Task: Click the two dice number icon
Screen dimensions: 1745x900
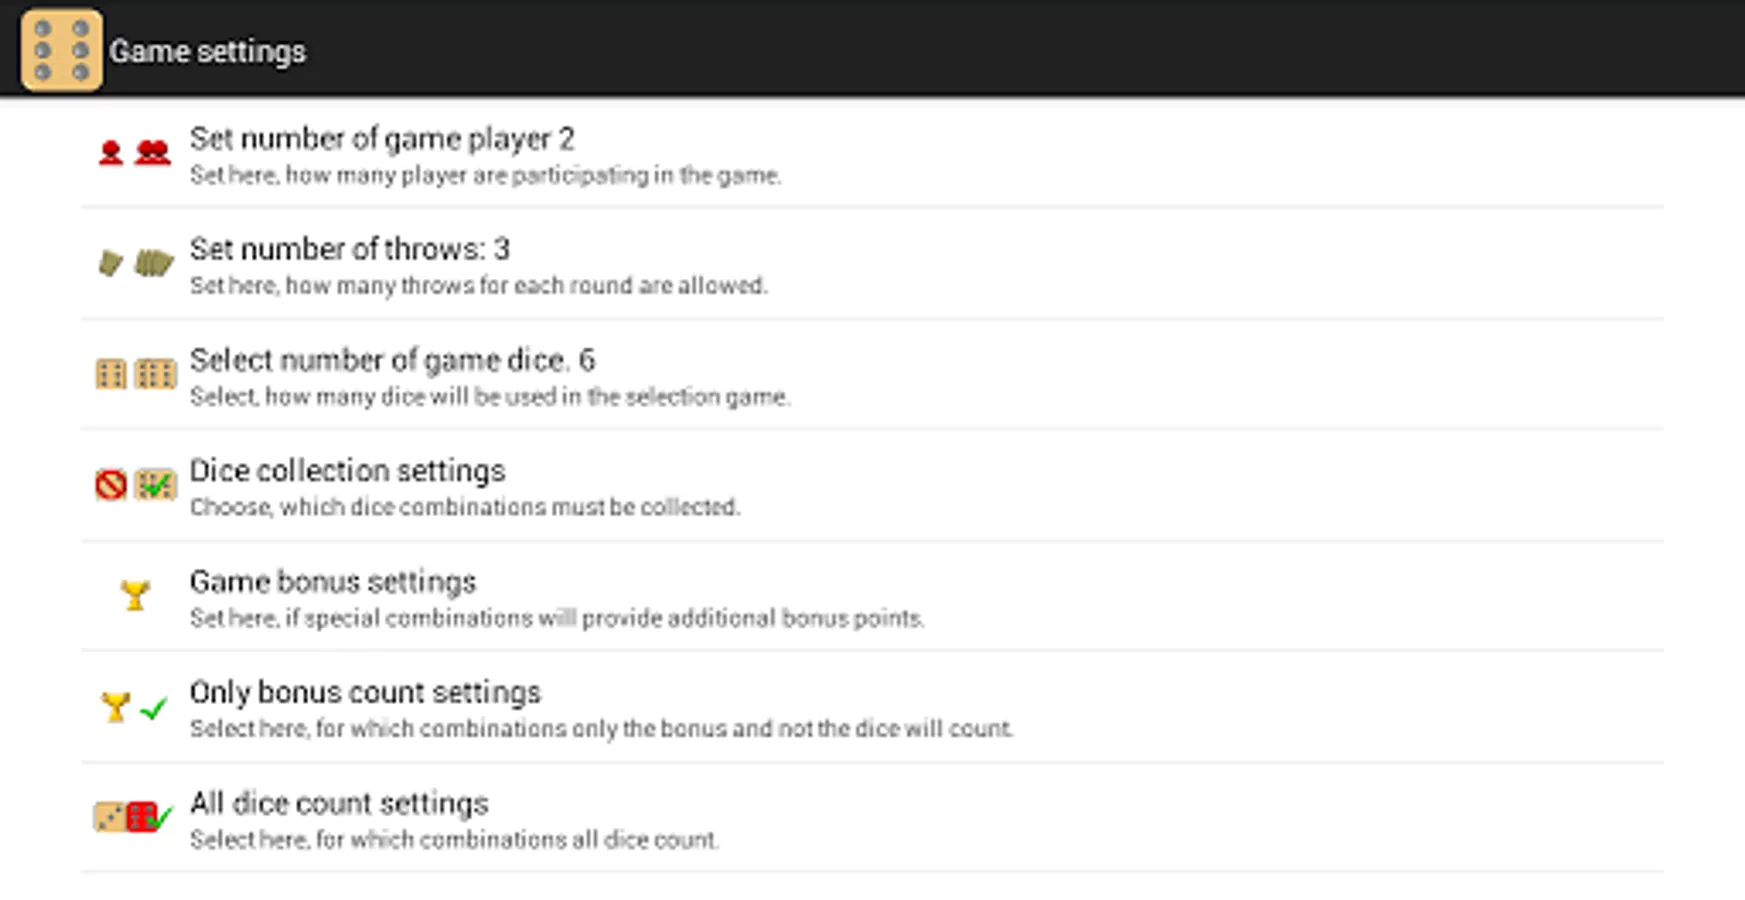Action: pos(135,374)
